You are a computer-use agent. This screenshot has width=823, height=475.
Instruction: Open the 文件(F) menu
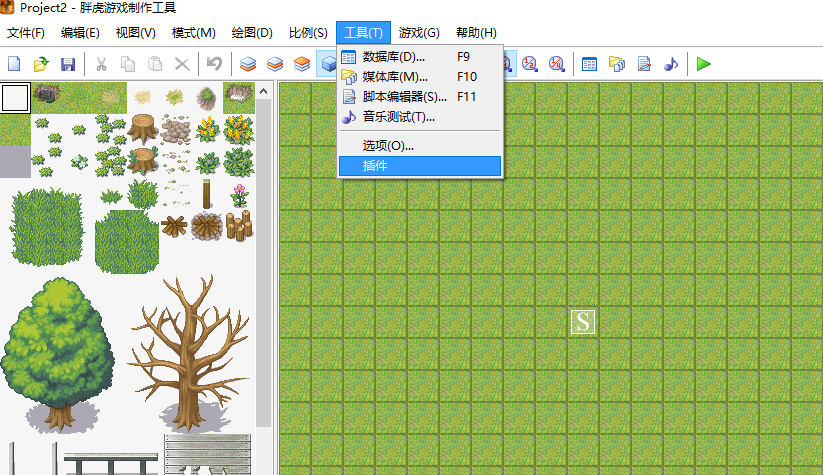point(26,33)
